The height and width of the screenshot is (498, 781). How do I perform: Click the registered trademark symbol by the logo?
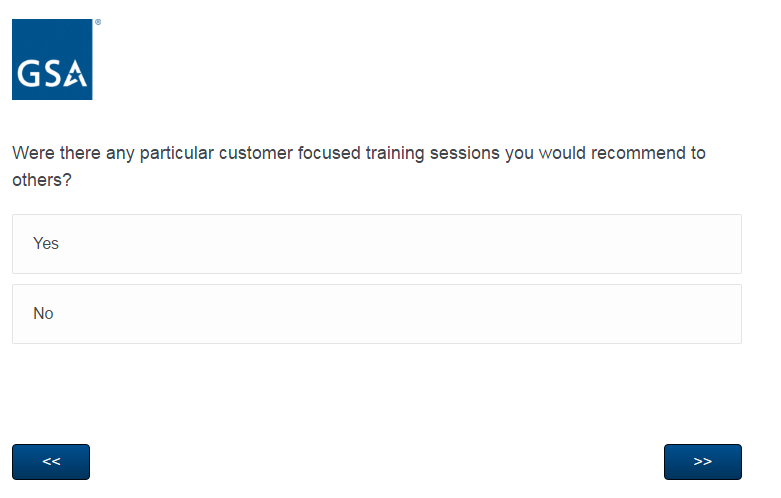(97, 21)
